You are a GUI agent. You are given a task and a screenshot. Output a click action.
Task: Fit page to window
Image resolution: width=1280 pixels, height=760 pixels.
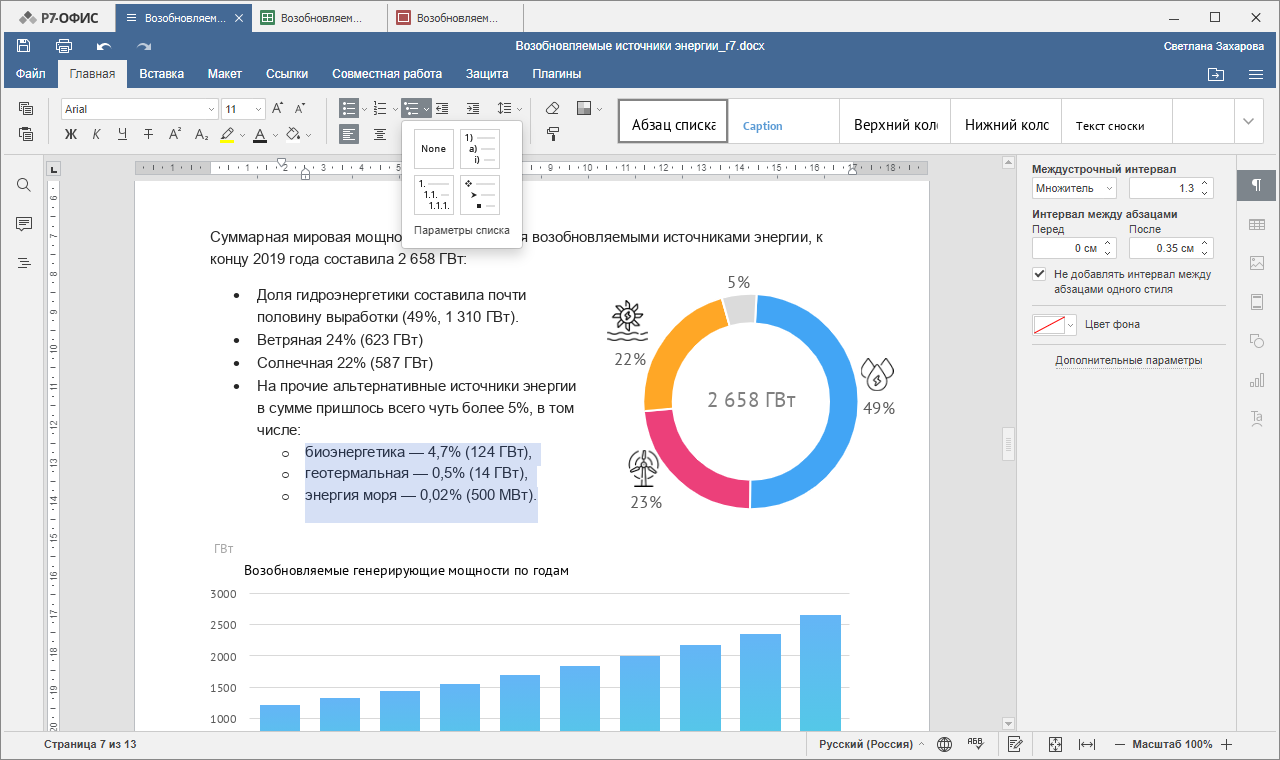tap(1055, 744)
